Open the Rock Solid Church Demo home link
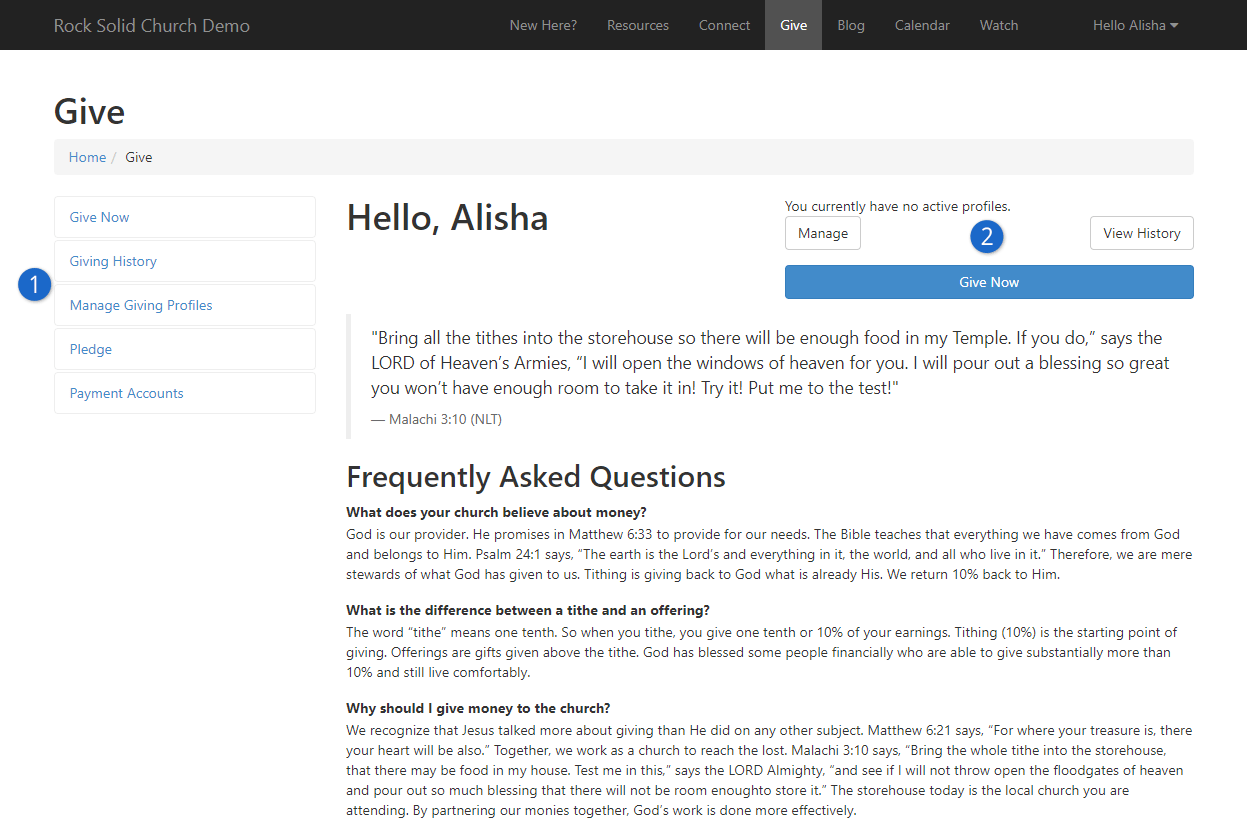This screenshot has width=1247, height=840. tap(152, 25)
